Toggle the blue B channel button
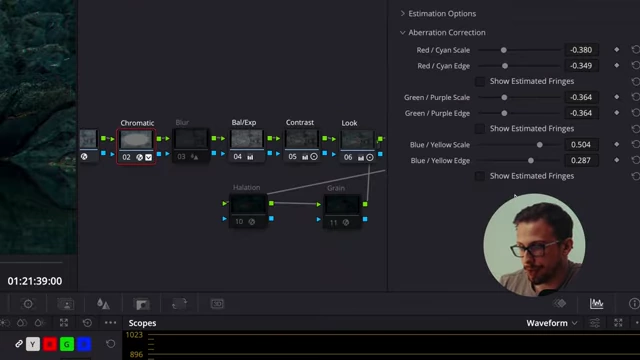 coord(84,344)
